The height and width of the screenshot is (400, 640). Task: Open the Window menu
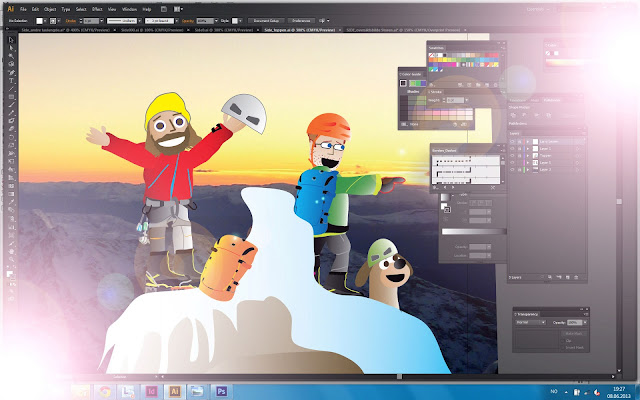129,9
